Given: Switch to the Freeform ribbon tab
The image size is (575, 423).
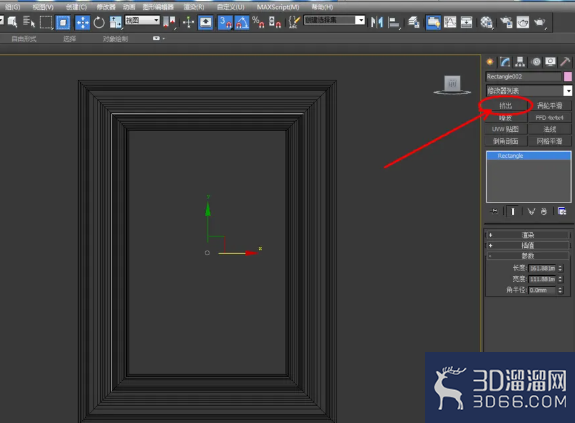Looking at the screenshot, I should point(24,39).
